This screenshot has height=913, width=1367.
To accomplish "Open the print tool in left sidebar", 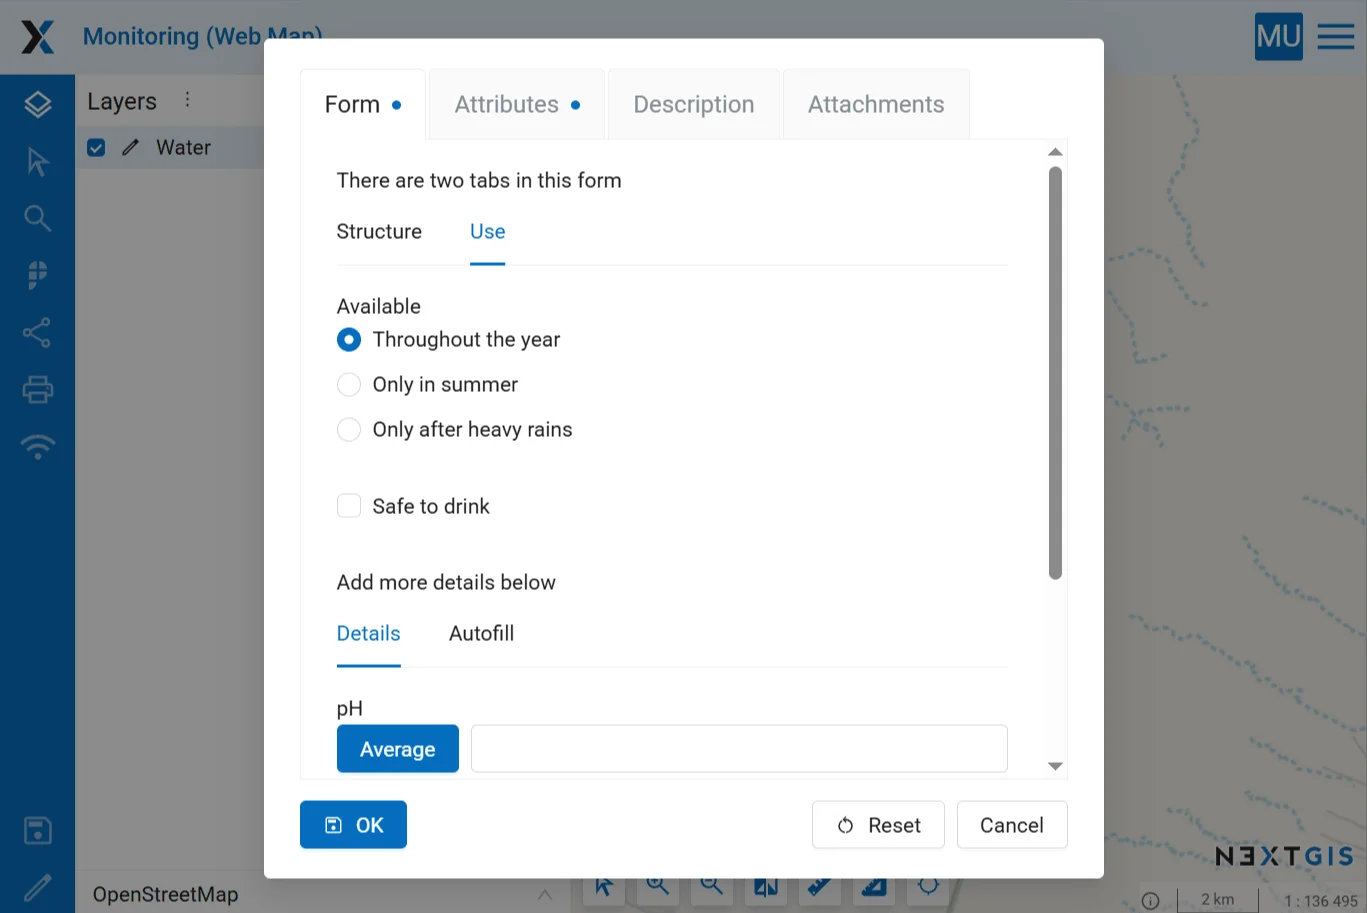I will [37, 389].
